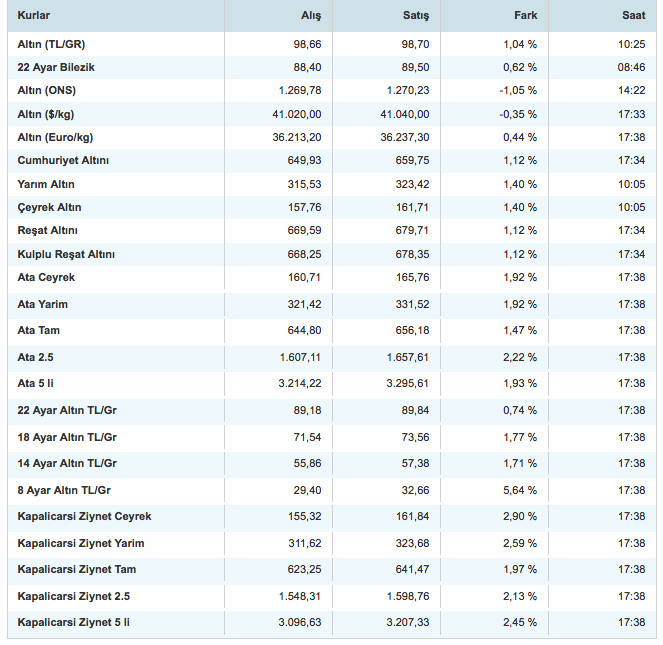Open Kulplu Reşat Altını entry
The height and width of the screenshot is (645, 663).
pos(66,255)
